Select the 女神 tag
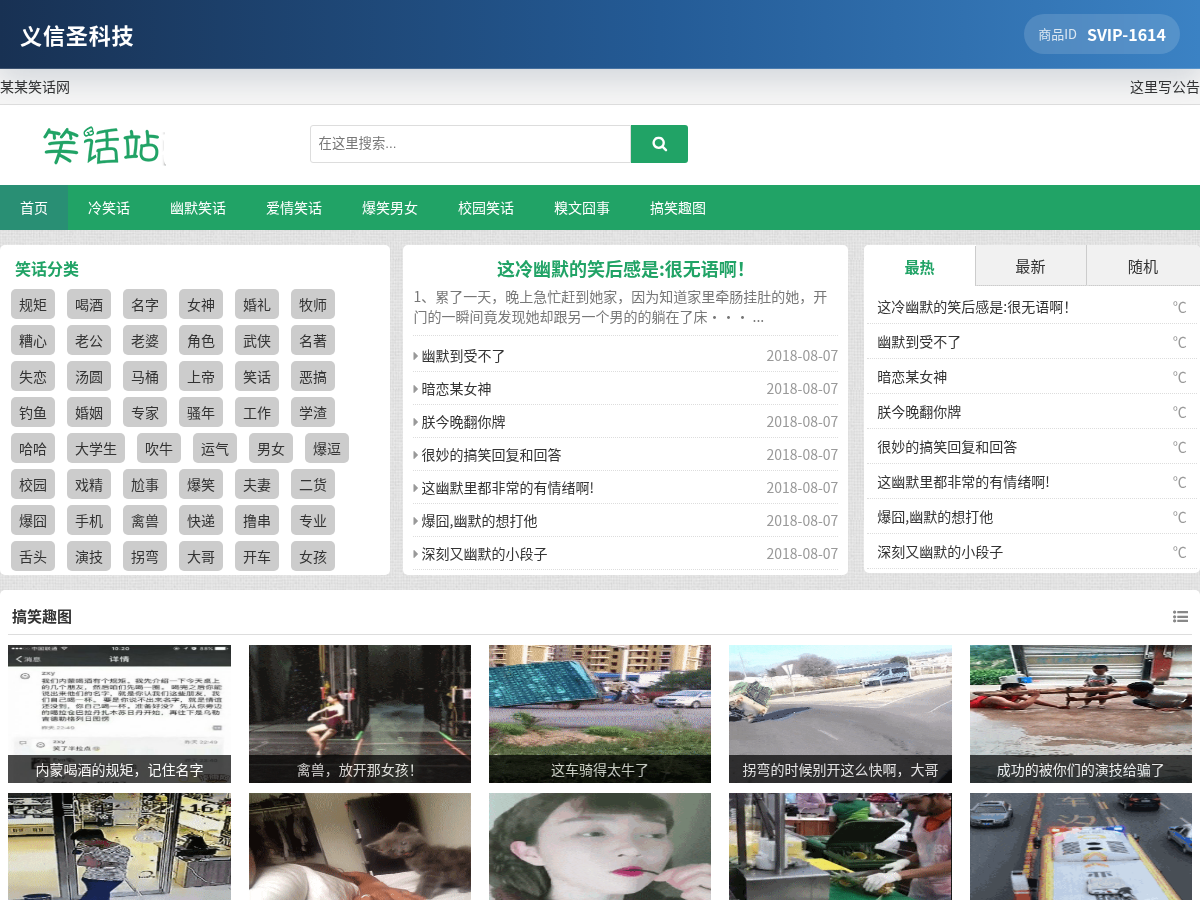The height and width of the screenshot is (900, 1200). 201,305
